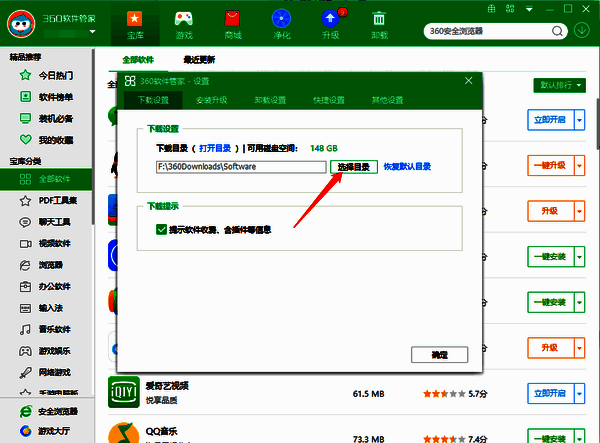Image resolution: width=600 pixels, height=443 pixels.
Task: Click the 打开目录 link
Action: pos(215,148)
